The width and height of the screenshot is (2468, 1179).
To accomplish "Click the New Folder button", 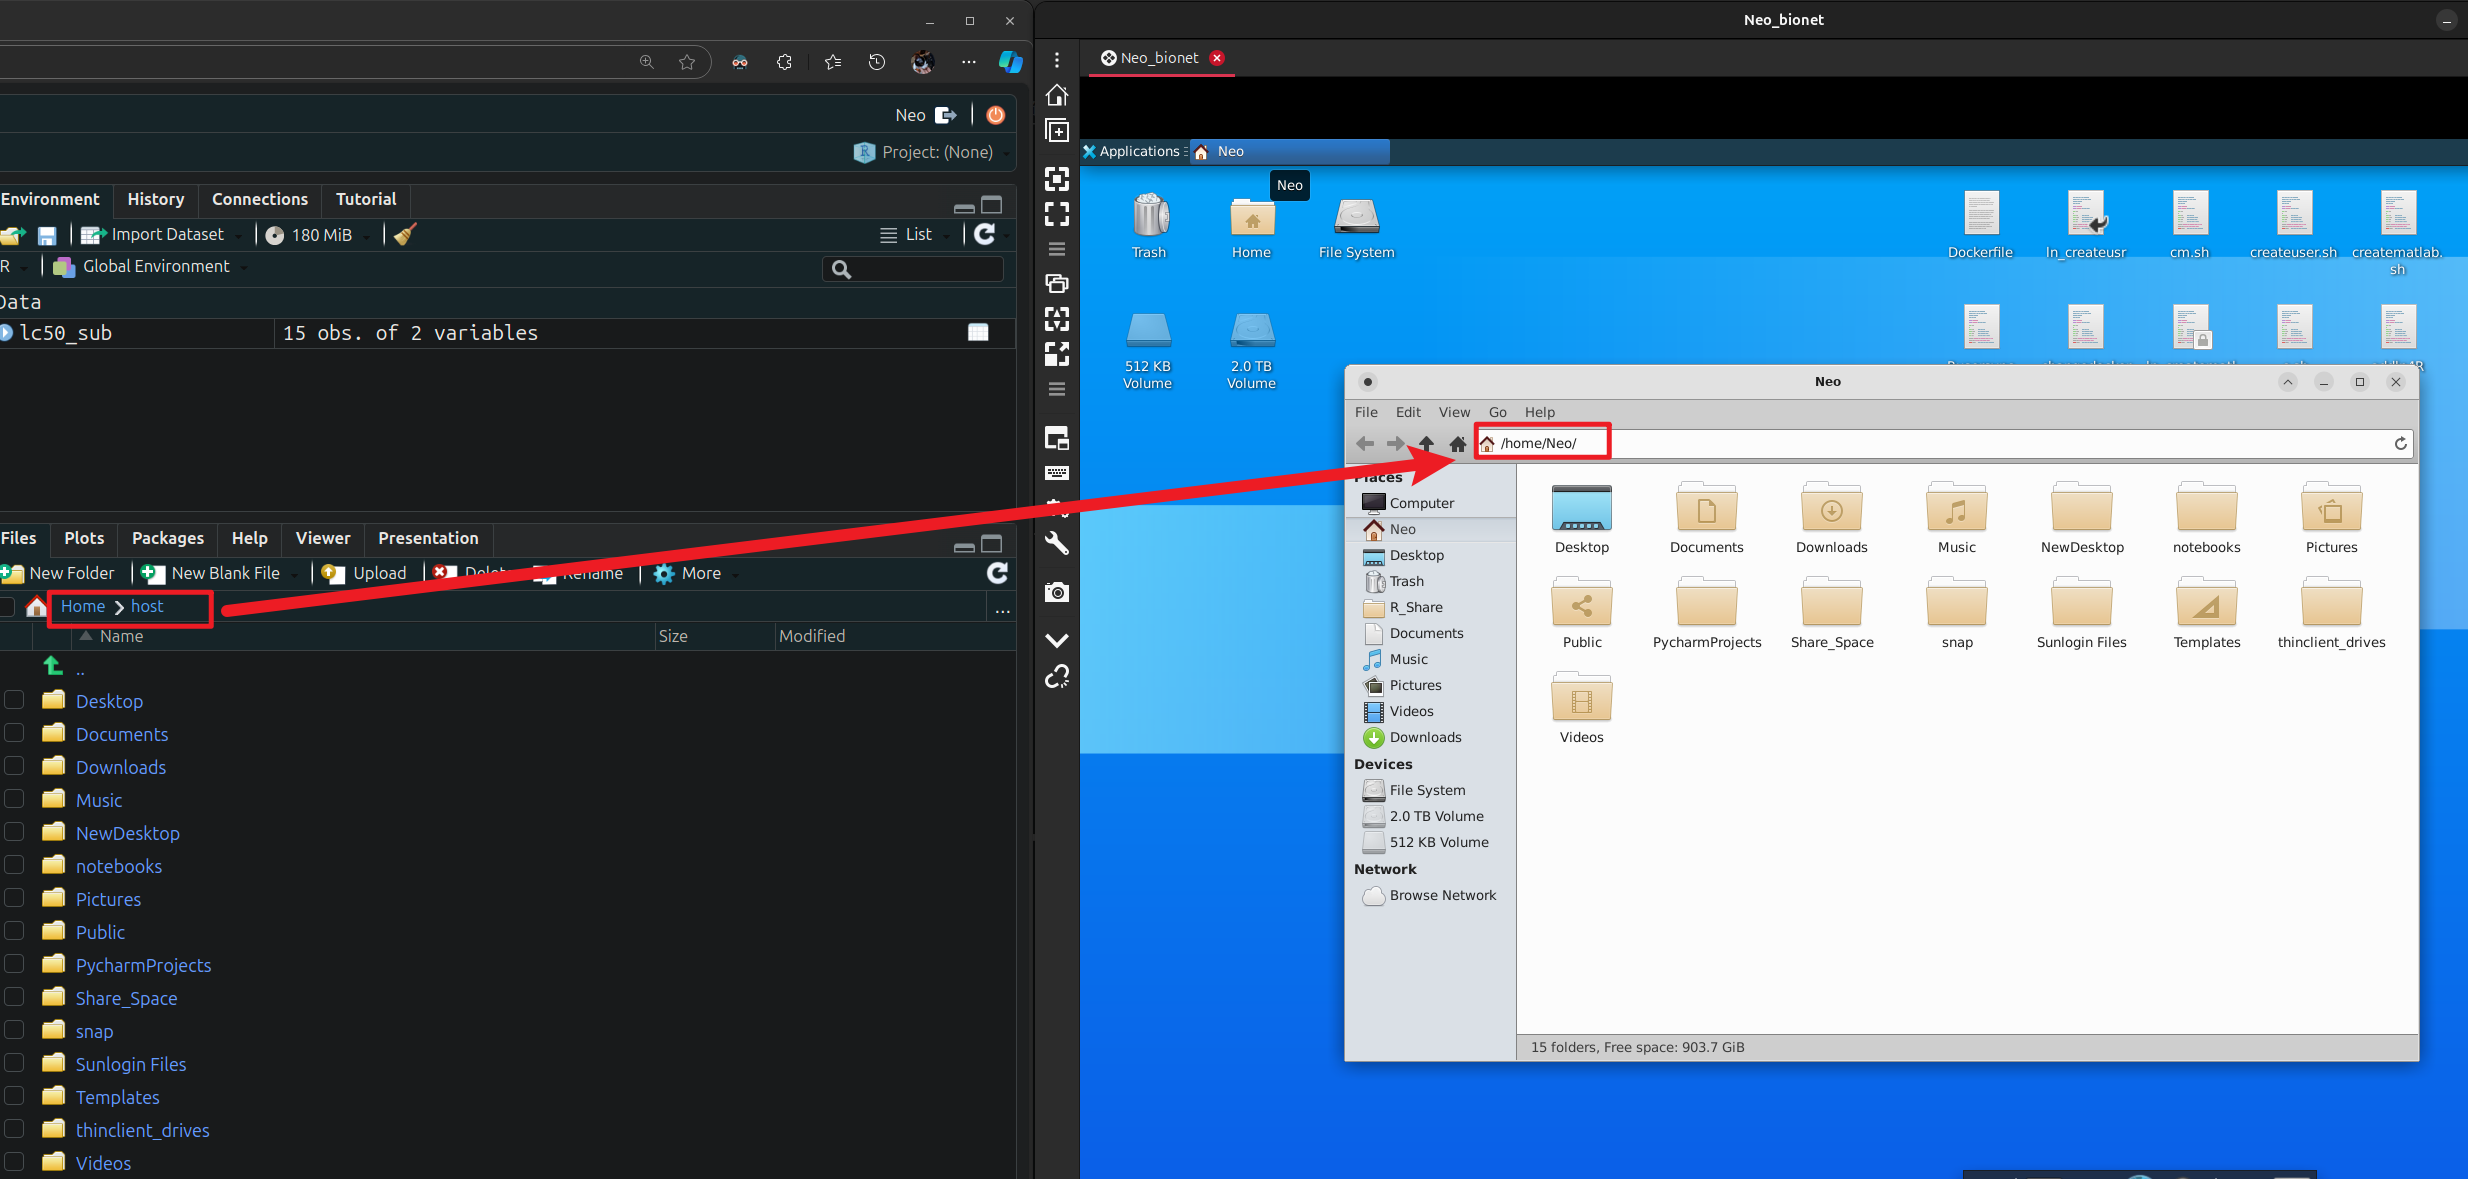I will click(60, 573).
